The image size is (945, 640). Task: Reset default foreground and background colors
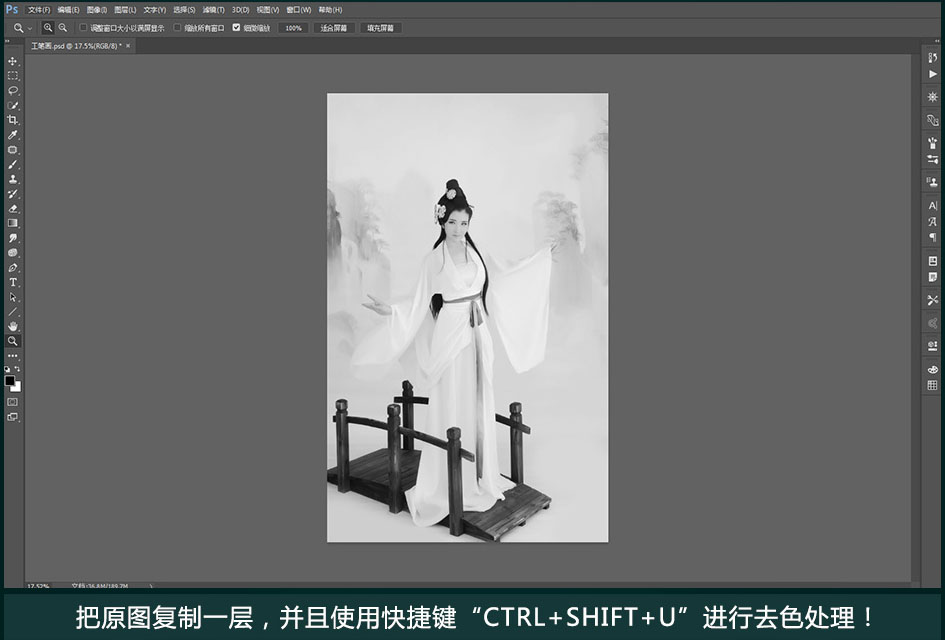[x=7, y=369]
